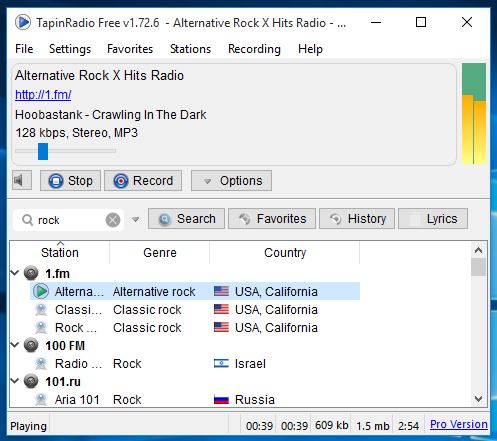497x441 pixels.
Task: Click into the rock search field
Action: tap(68, 220)
